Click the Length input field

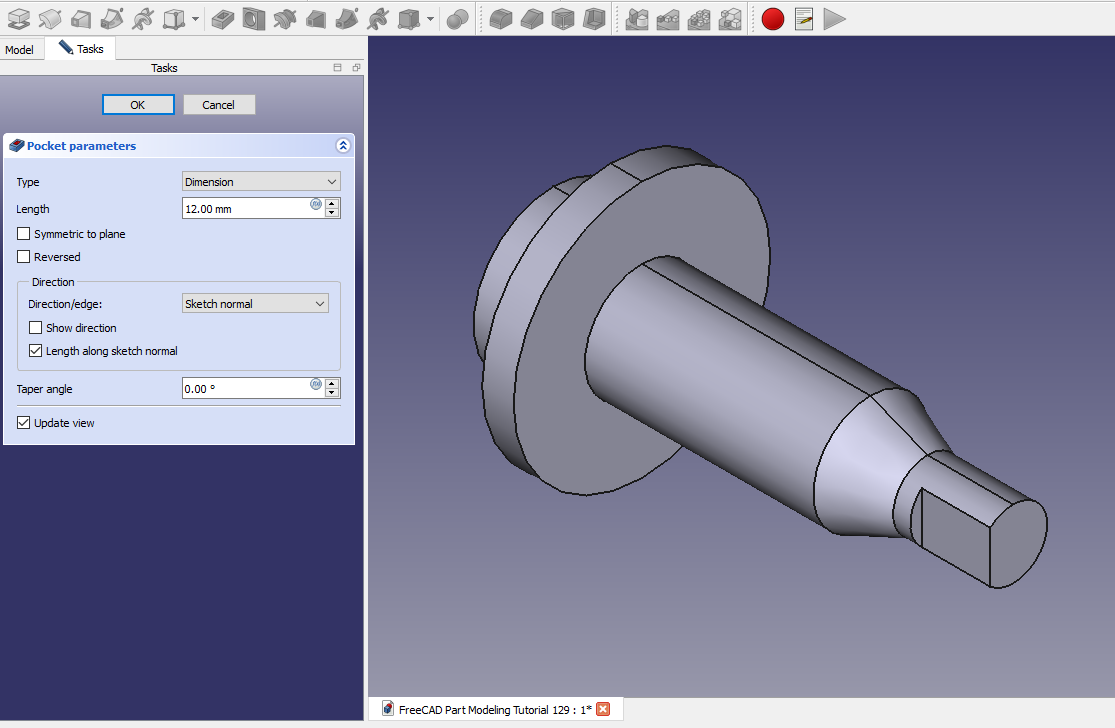coord(246,209)
